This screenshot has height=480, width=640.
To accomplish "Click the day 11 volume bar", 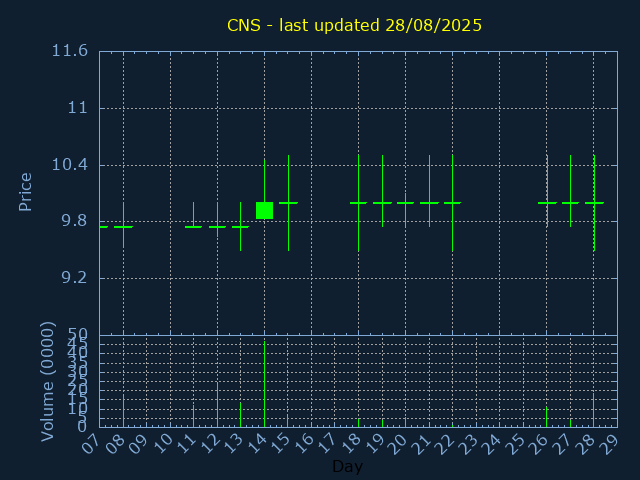I will coord(193,416).
